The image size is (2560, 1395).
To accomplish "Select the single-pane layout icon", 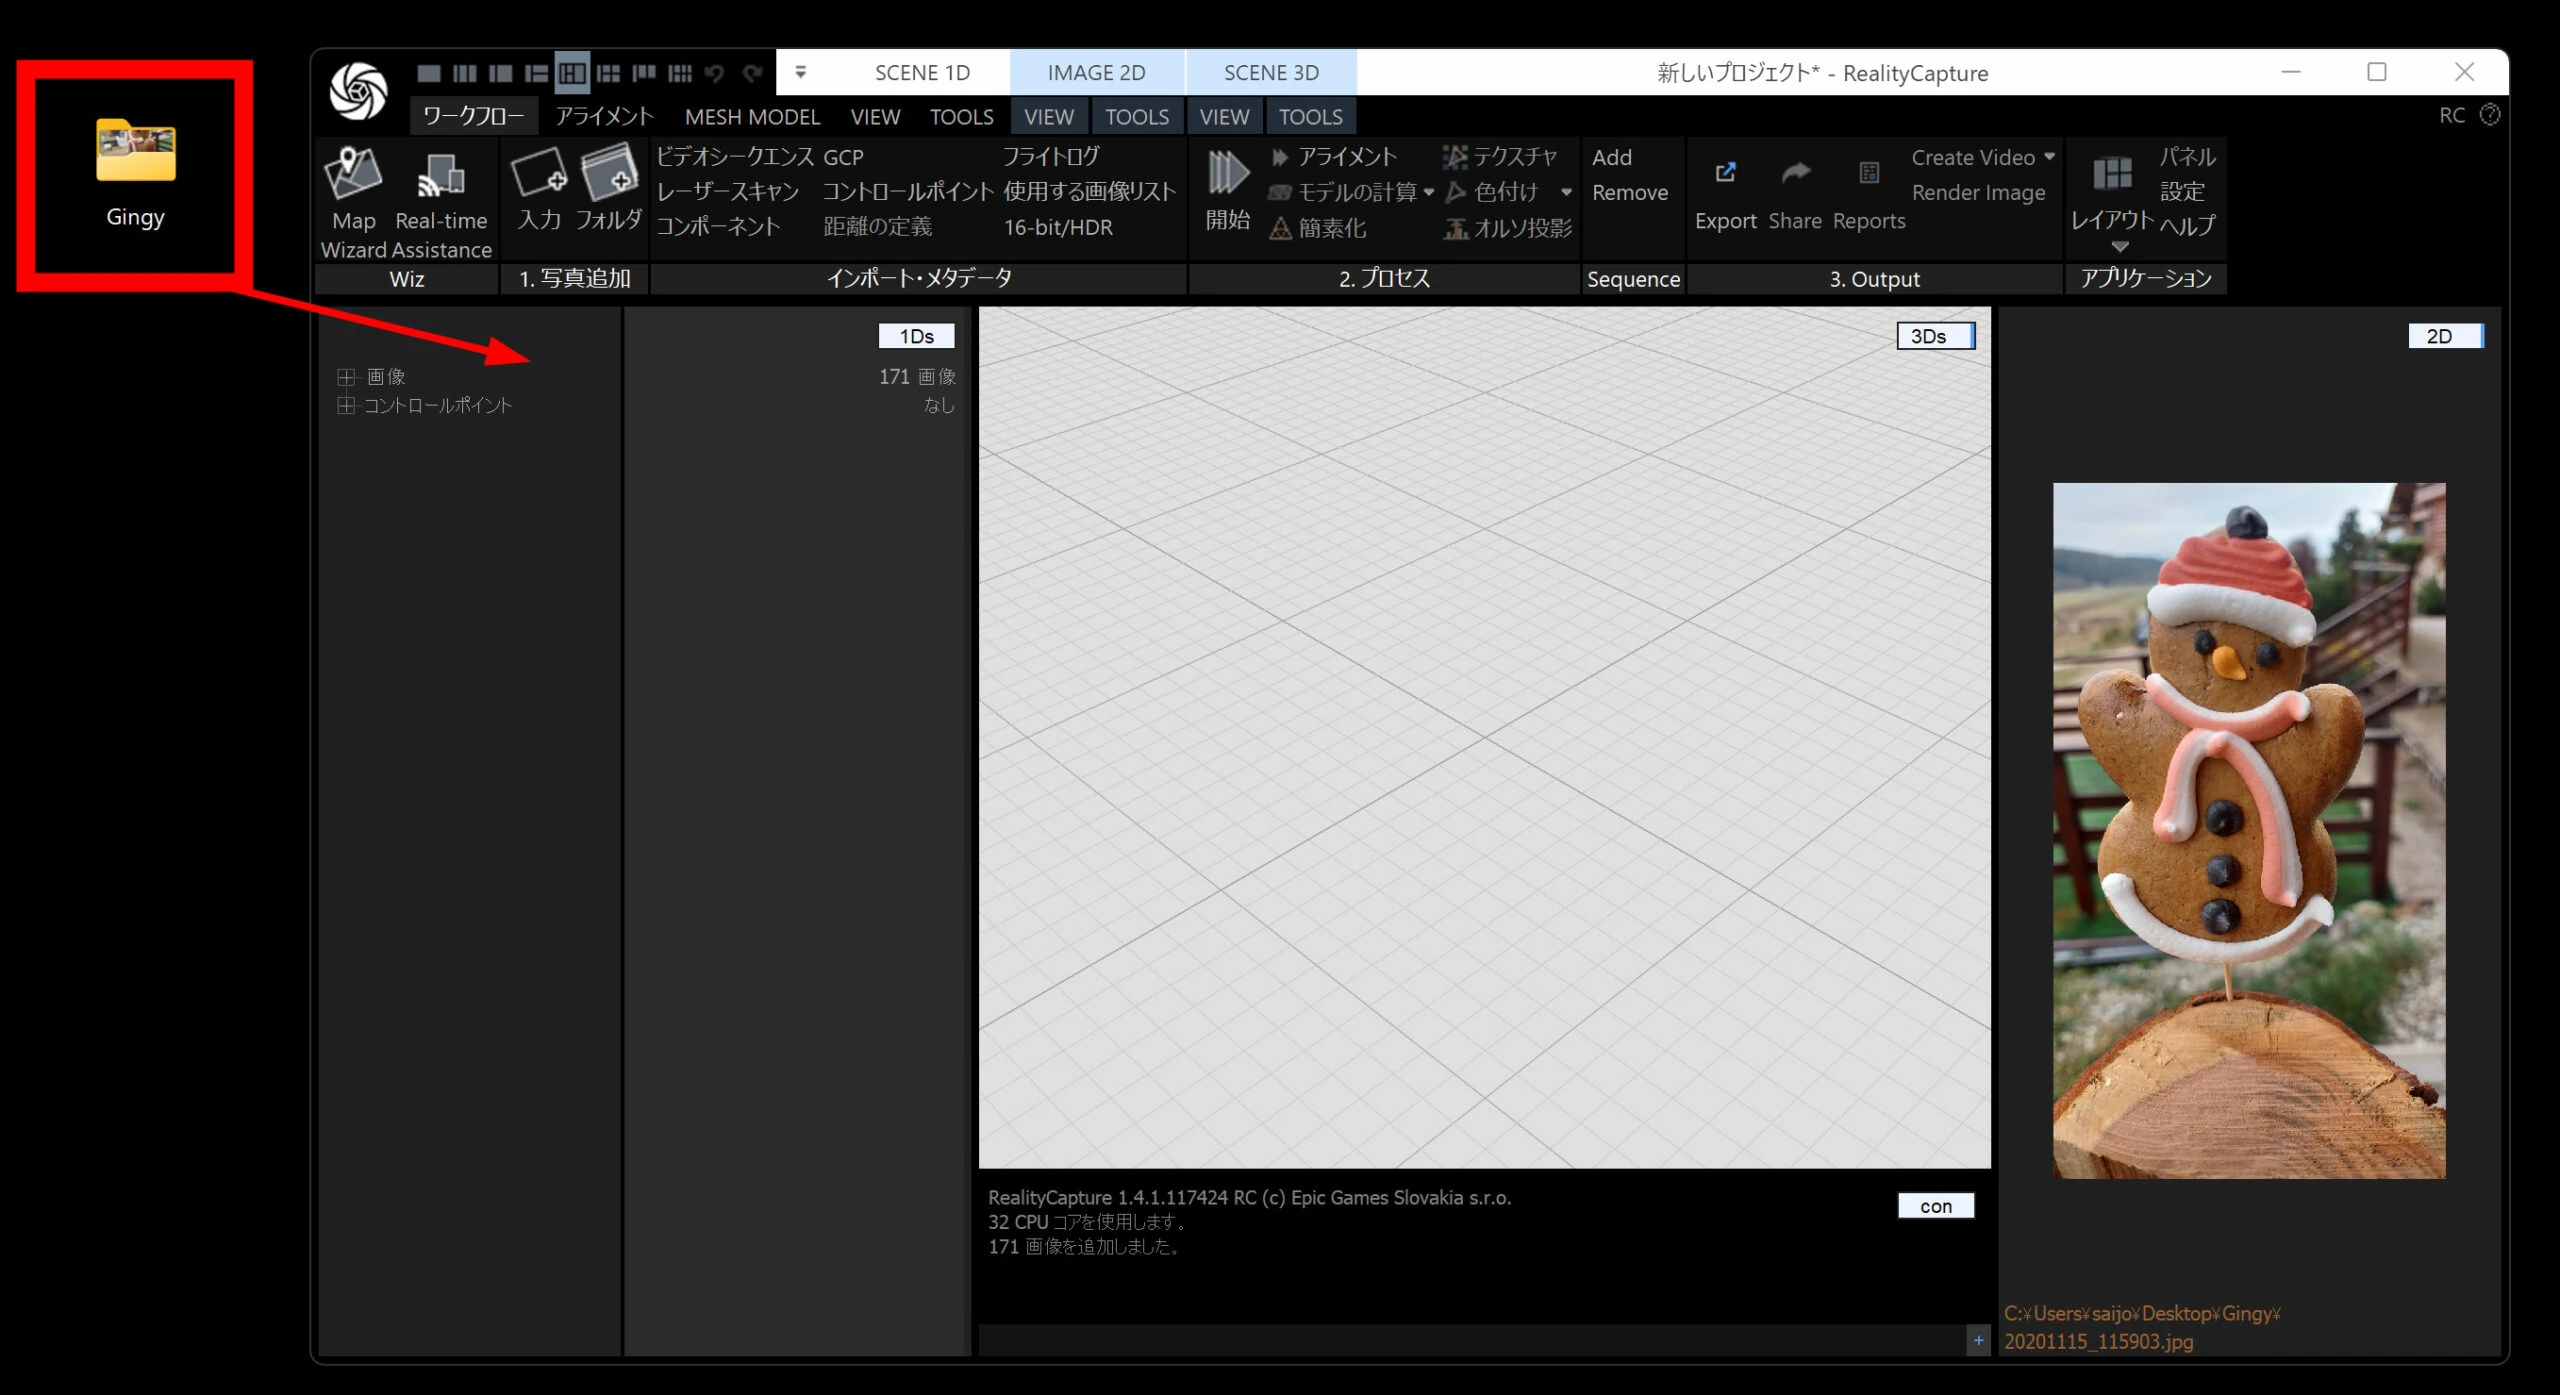I will [x=429, y=73].
